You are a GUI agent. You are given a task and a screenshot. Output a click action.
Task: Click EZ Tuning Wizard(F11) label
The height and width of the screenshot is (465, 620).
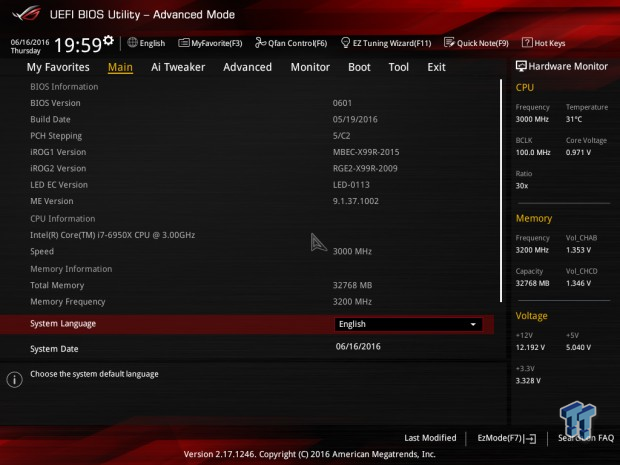tap(392, 43)
